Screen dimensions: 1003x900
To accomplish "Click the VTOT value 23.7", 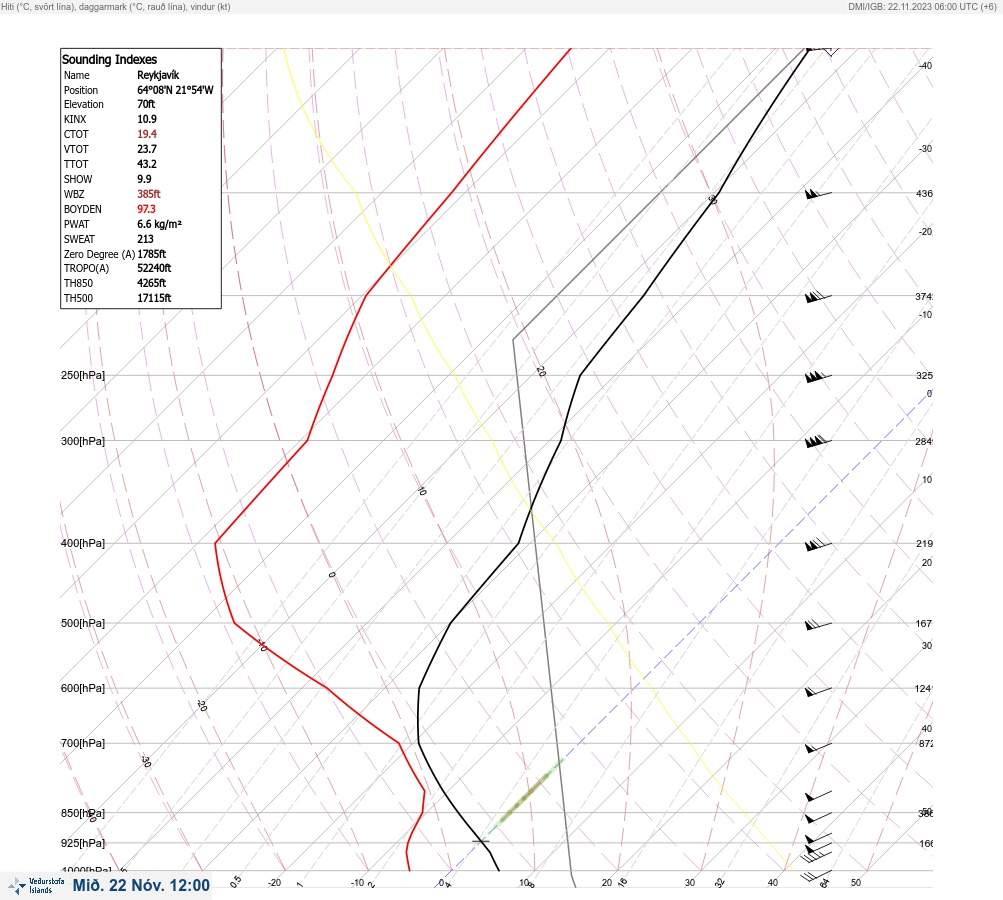I will (146, 149).
